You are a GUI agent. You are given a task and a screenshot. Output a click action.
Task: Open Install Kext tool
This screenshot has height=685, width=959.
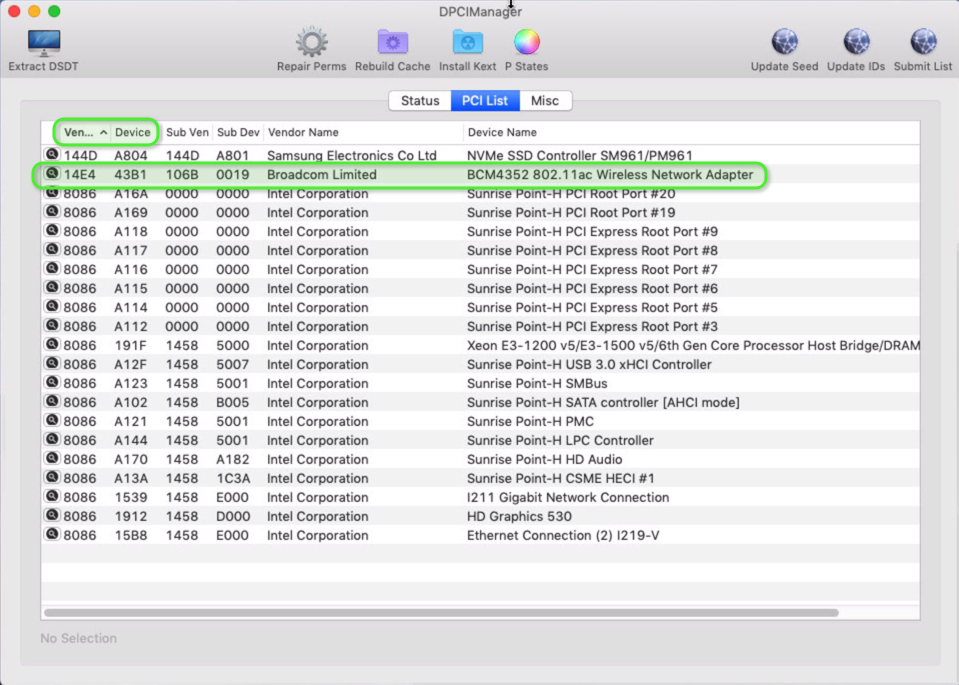[467, 43]
